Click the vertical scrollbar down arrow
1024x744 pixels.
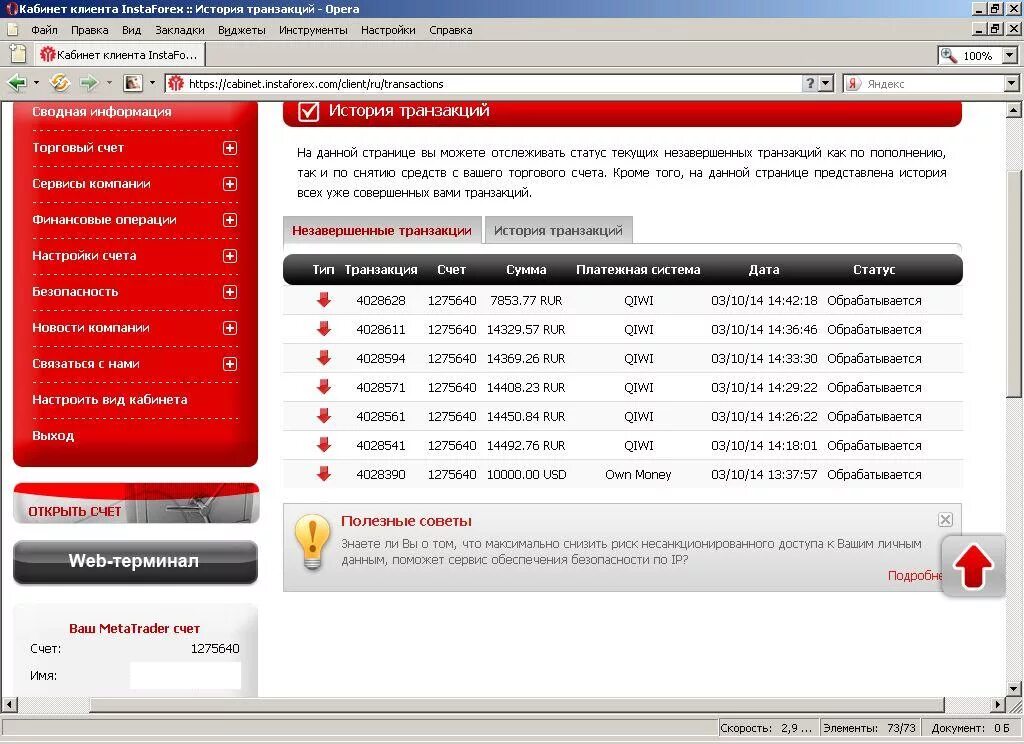[1014, 688]
